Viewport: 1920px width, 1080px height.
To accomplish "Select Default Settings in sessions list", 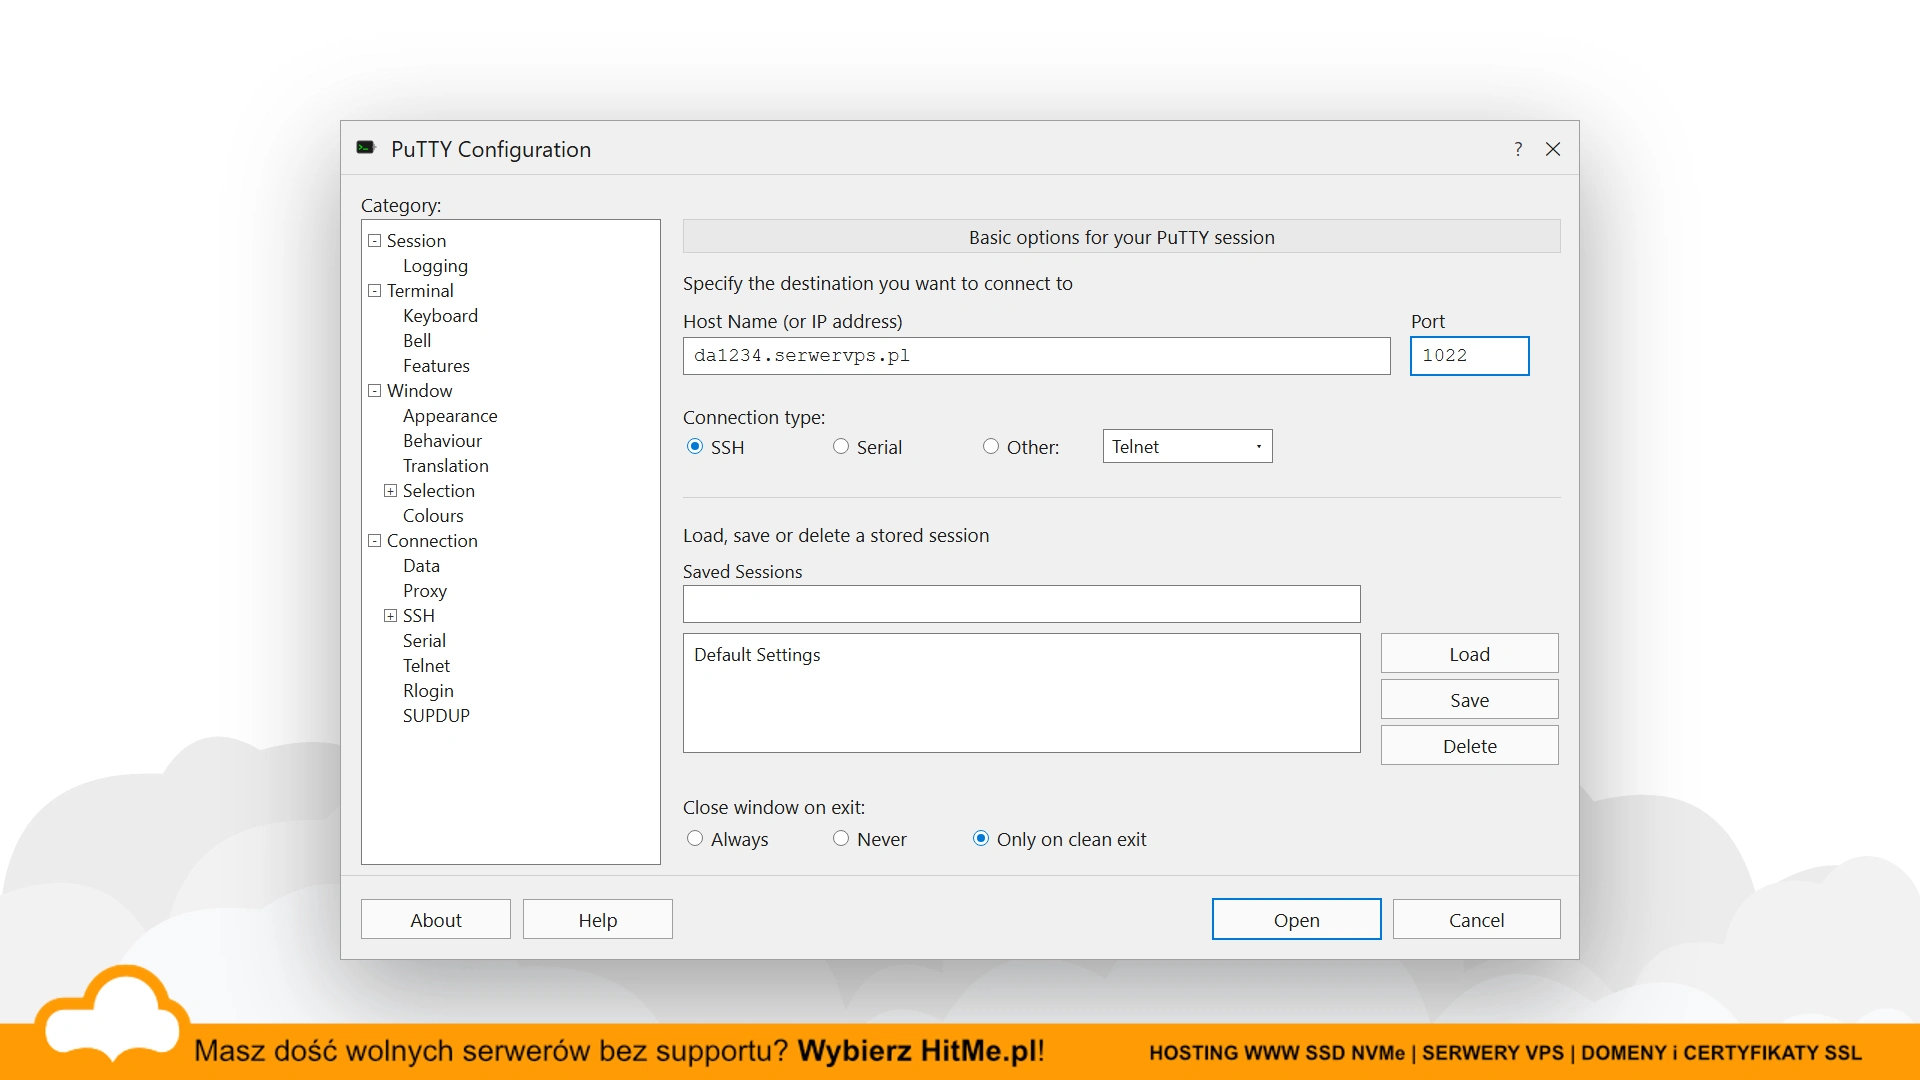I will pyautogui.click(x=757, y=655).
